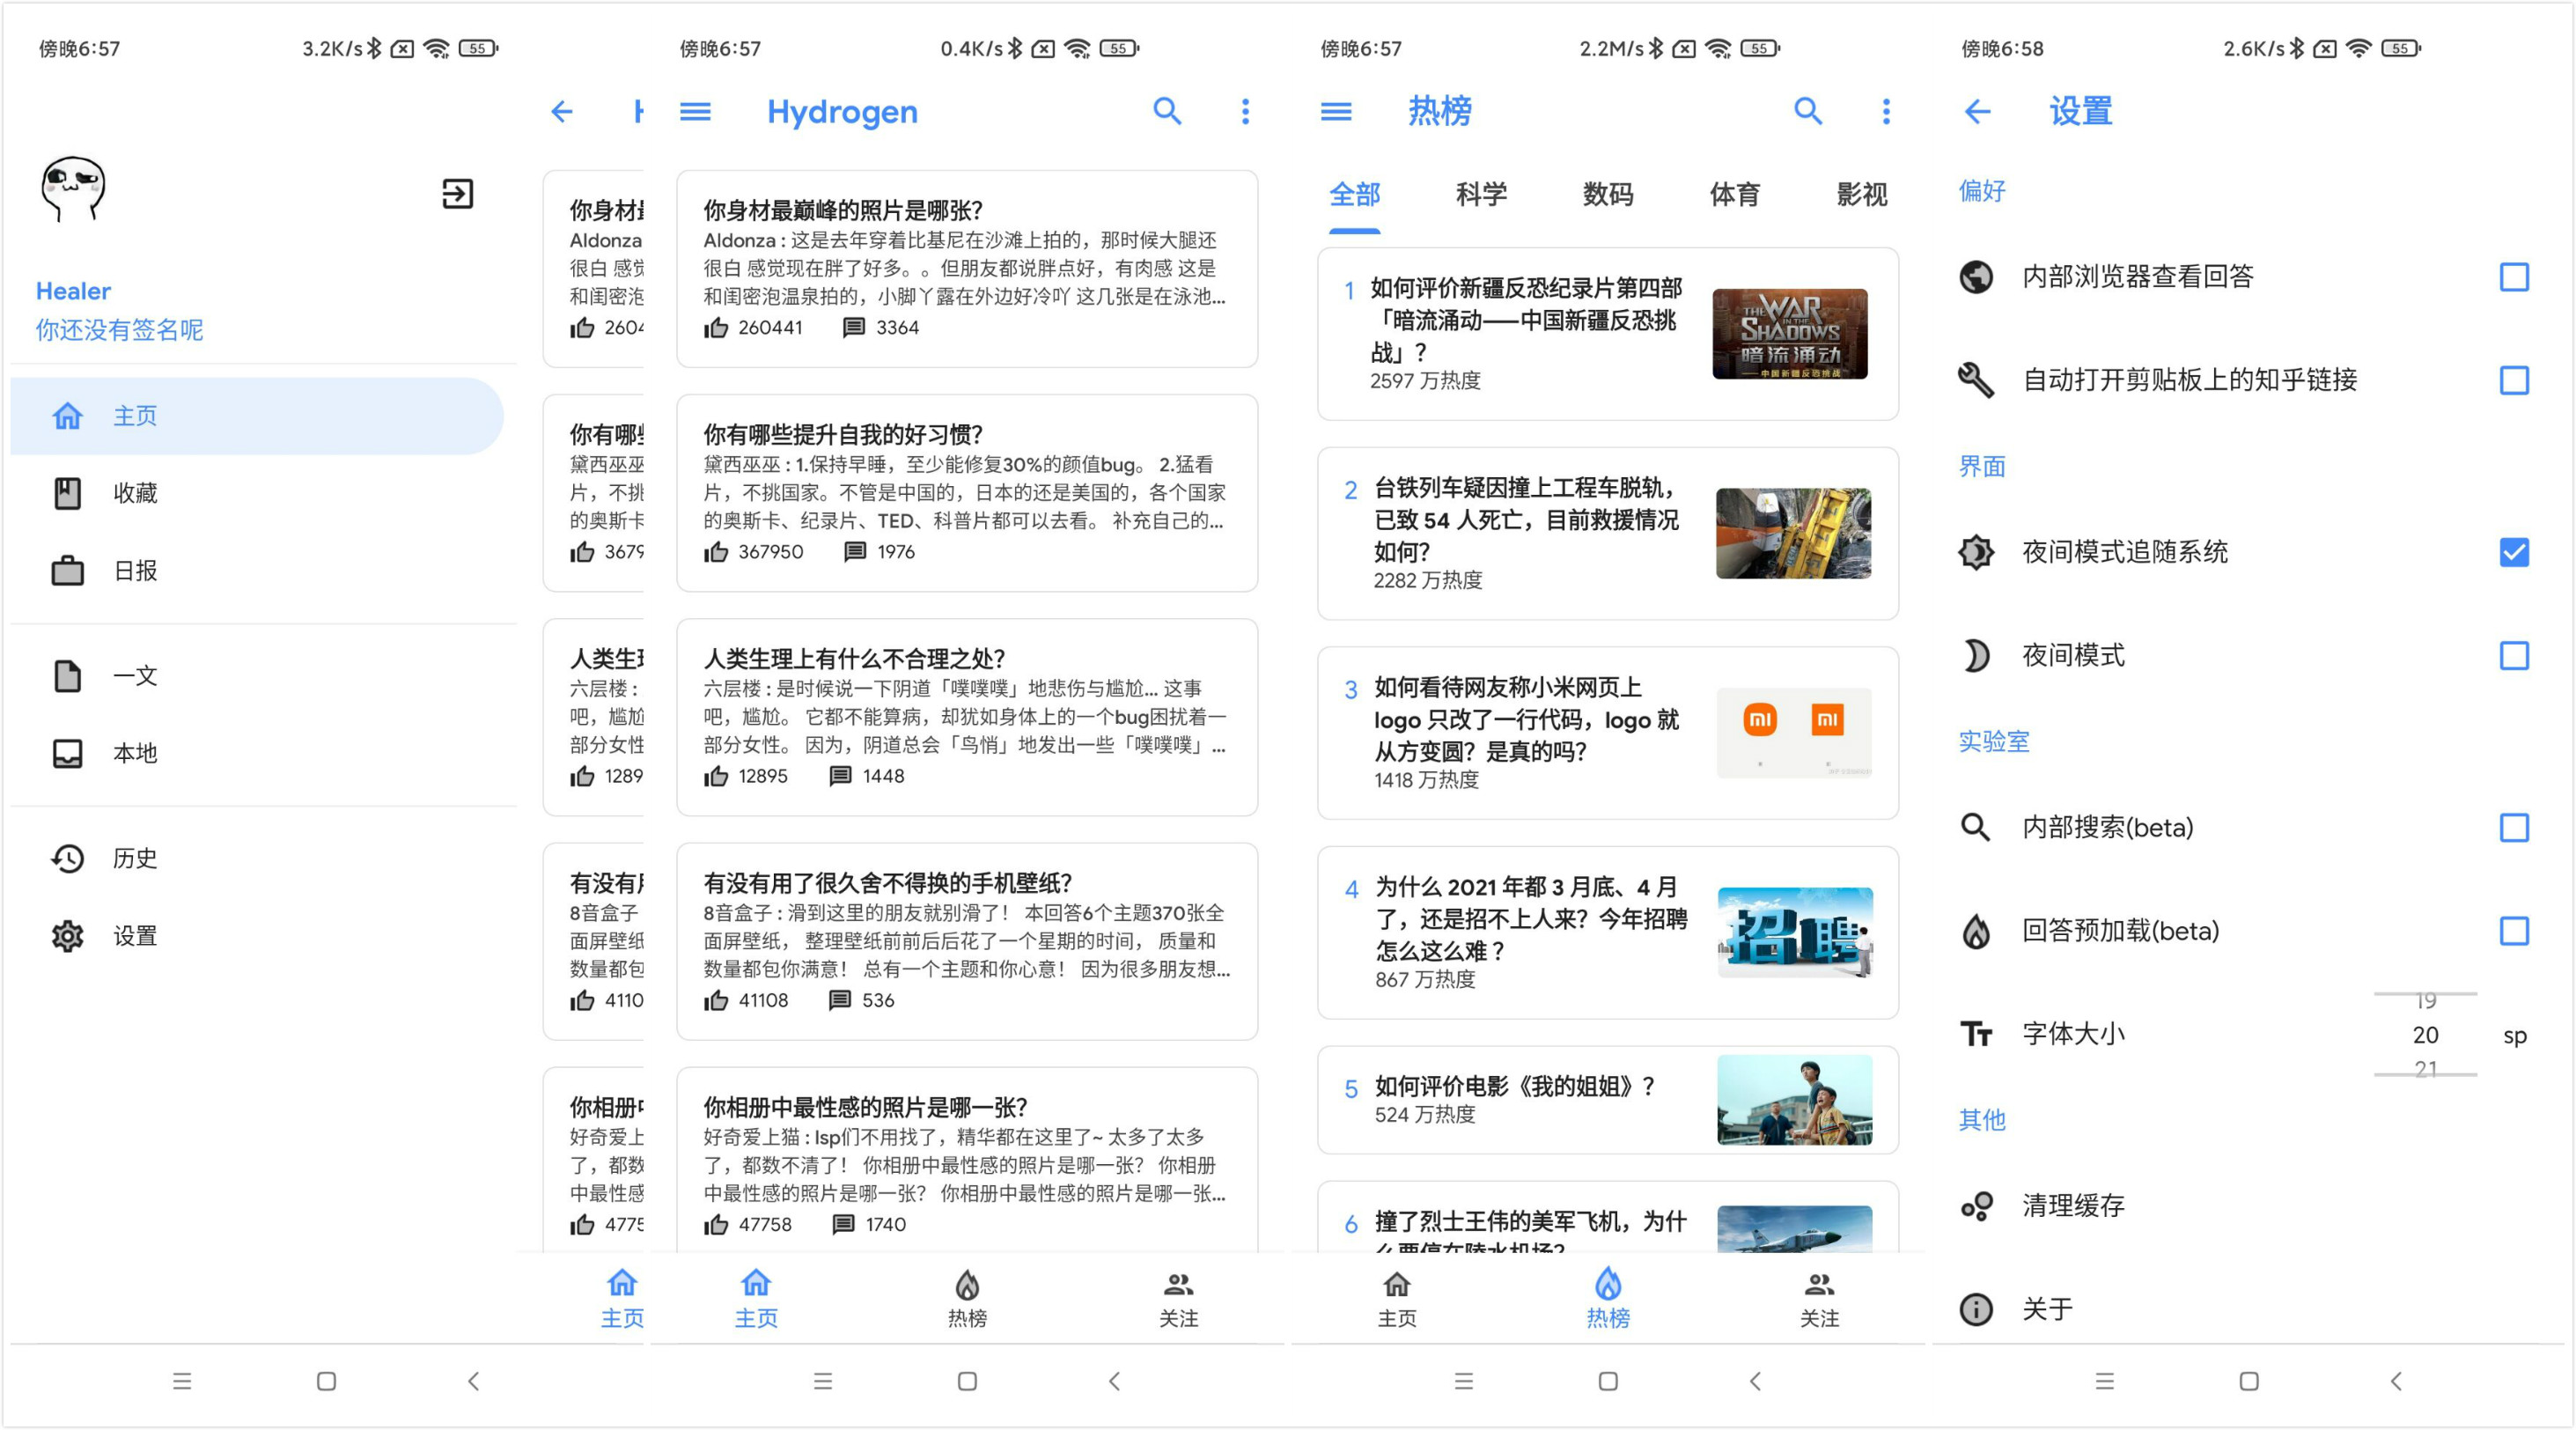2576x1430 pixels.
Task: Select 关注 bottom tab on Hydrogen screen
Action: pos(1178,1298)
